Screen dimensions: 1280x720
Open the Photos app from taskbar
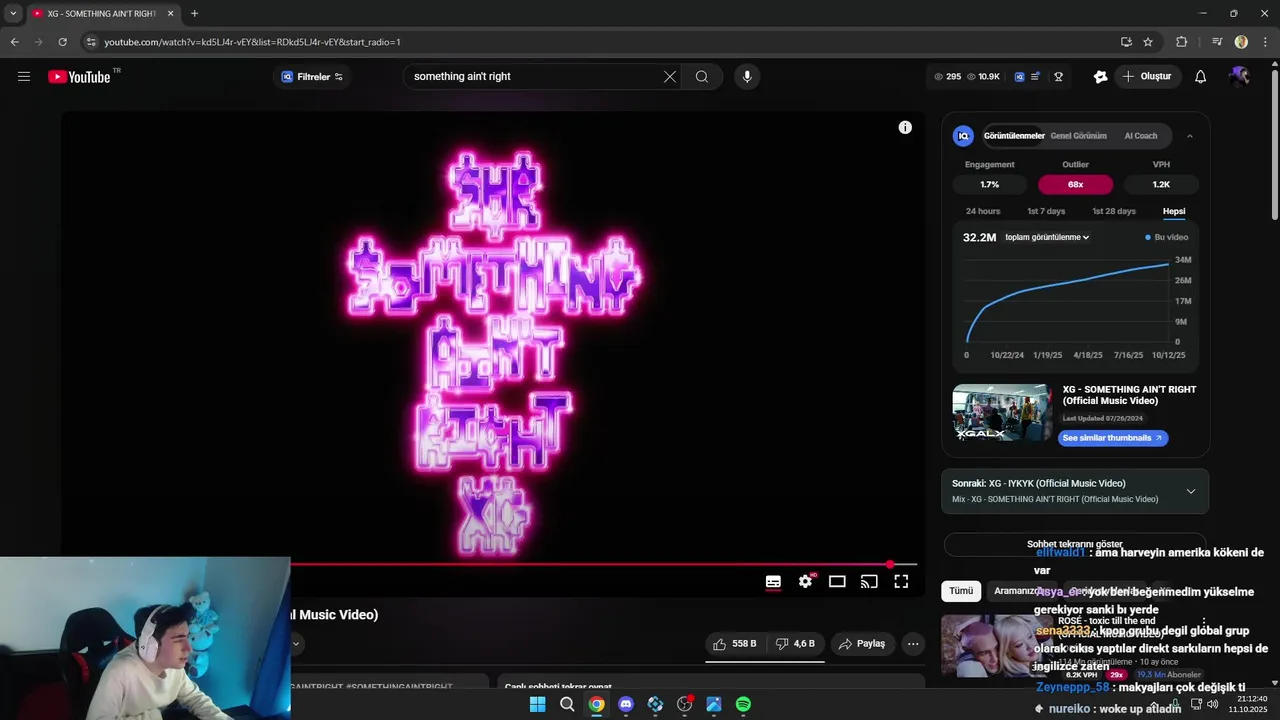point(714,704)
